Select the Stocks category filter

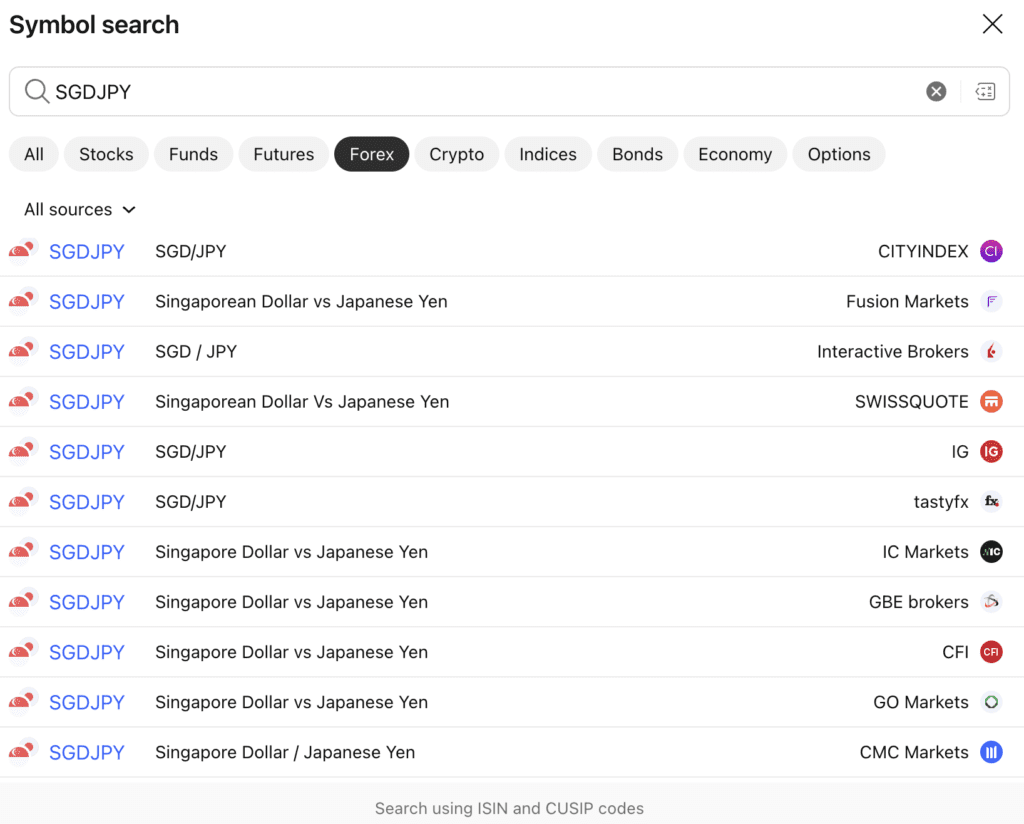point(106,154)
